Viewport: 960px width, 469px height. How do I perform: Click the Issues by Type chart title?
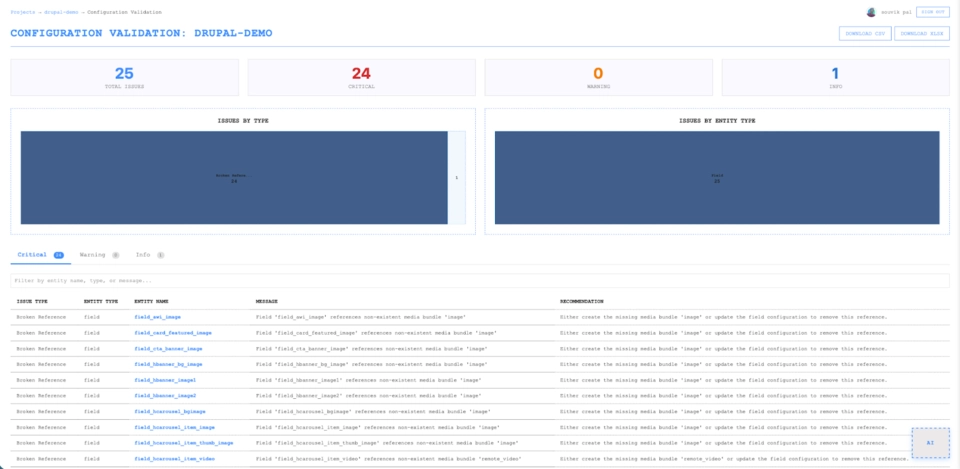click(x=243, y=121)
